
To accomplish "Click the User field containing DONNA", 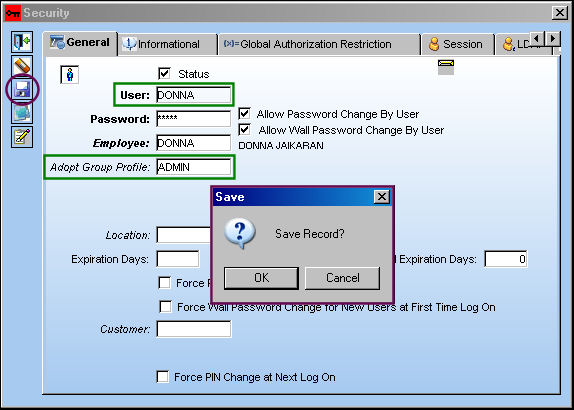I will coord(194,95).
